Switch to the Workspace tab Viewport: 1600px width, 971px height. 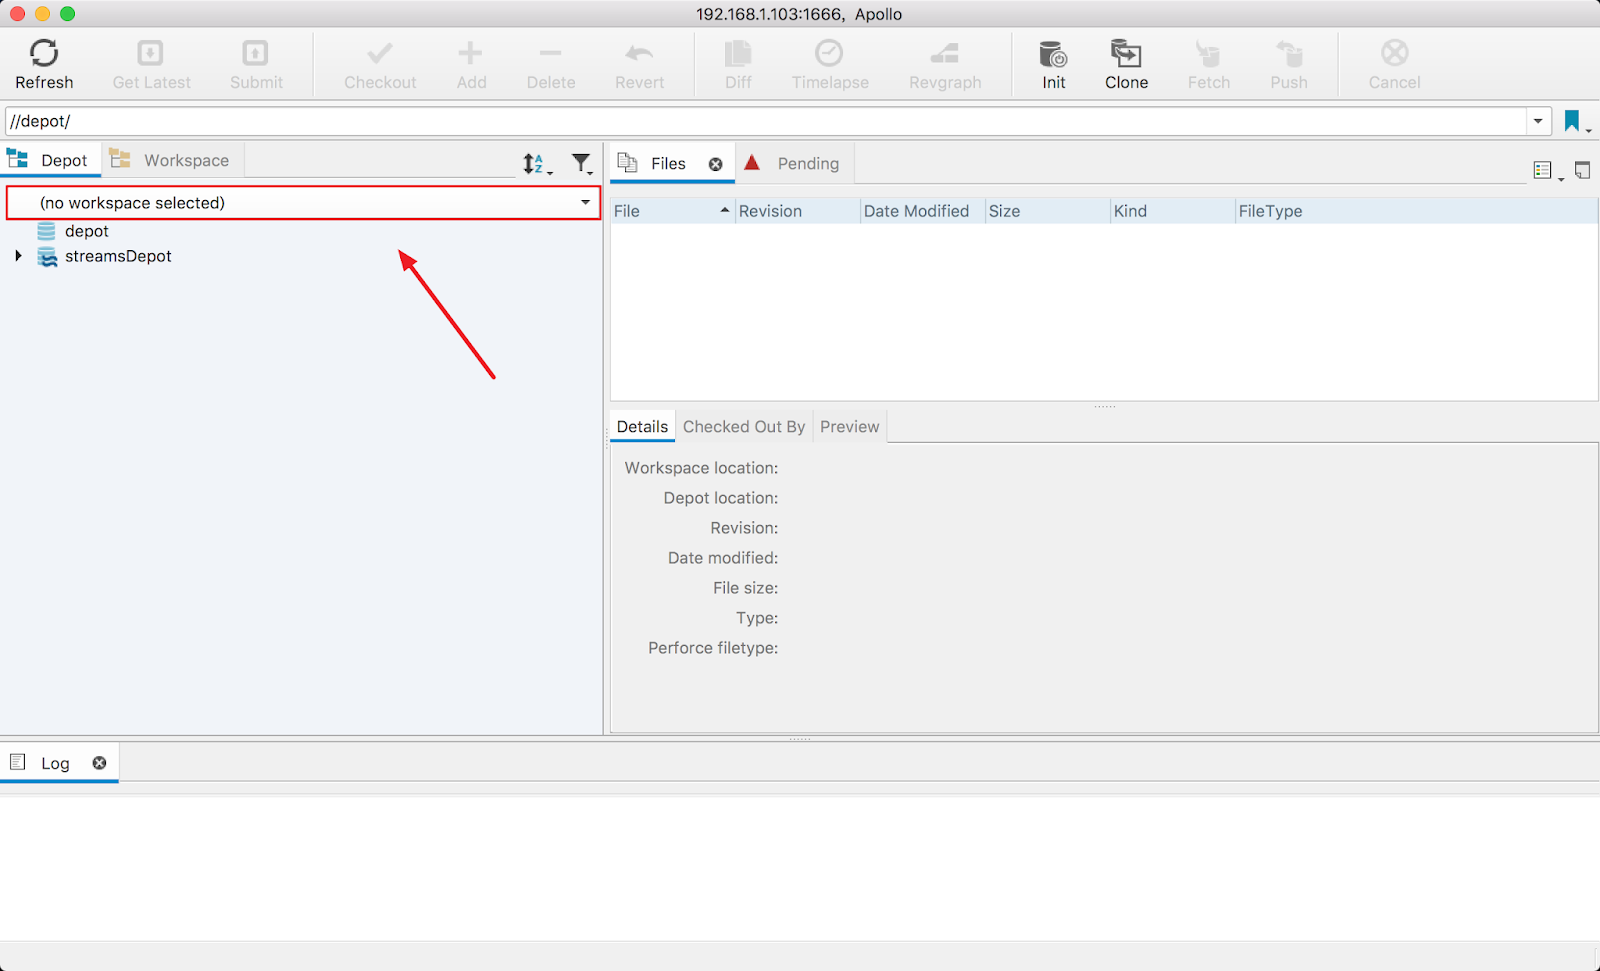coord(172,160)
